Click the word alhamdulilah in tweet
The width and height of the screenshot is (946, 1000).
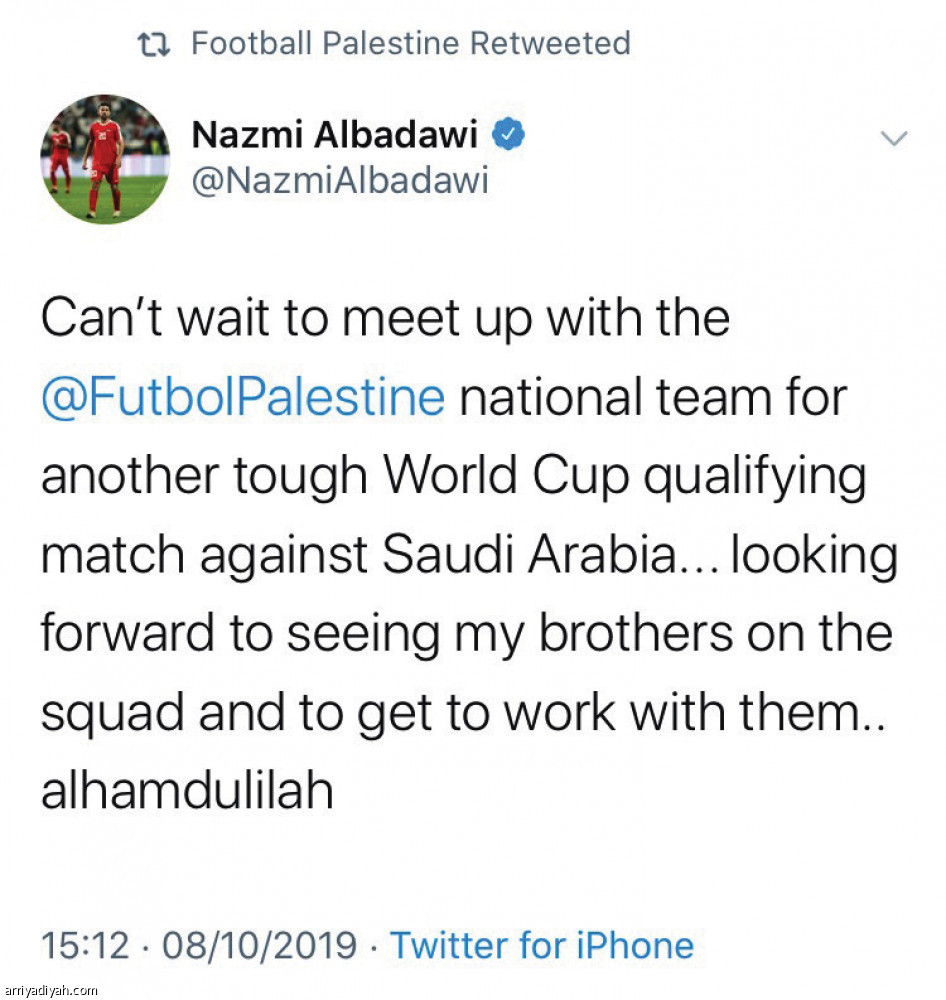(186, 792)
